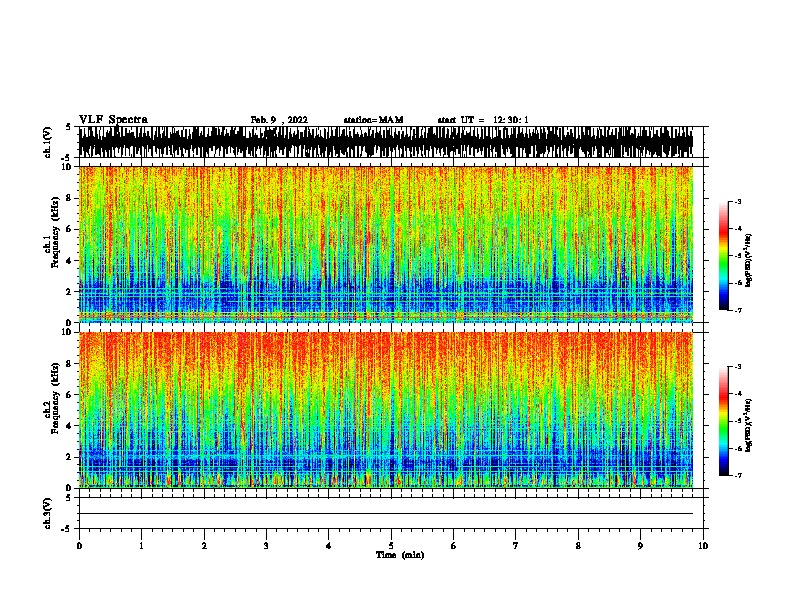Click the "8" kHz tick on ch.2 frequency axis
792x612 pixels.
71,364
